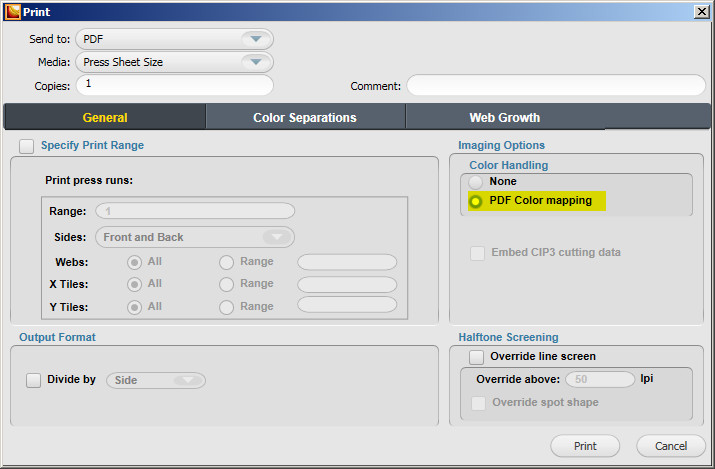Select the All radio button for Webs
This screenshot has width=715, height=469.
pyautogui.click(x=135, y=263)
